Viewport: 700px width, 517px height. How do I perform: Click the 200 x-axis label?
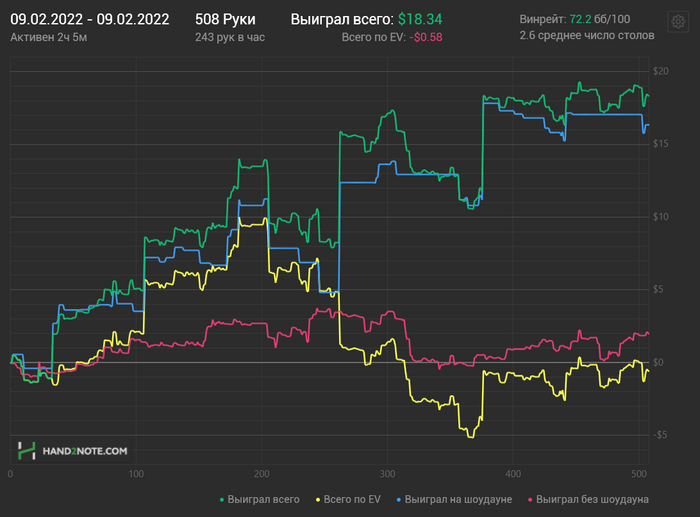pyautogui.click(x=262, y=474)
